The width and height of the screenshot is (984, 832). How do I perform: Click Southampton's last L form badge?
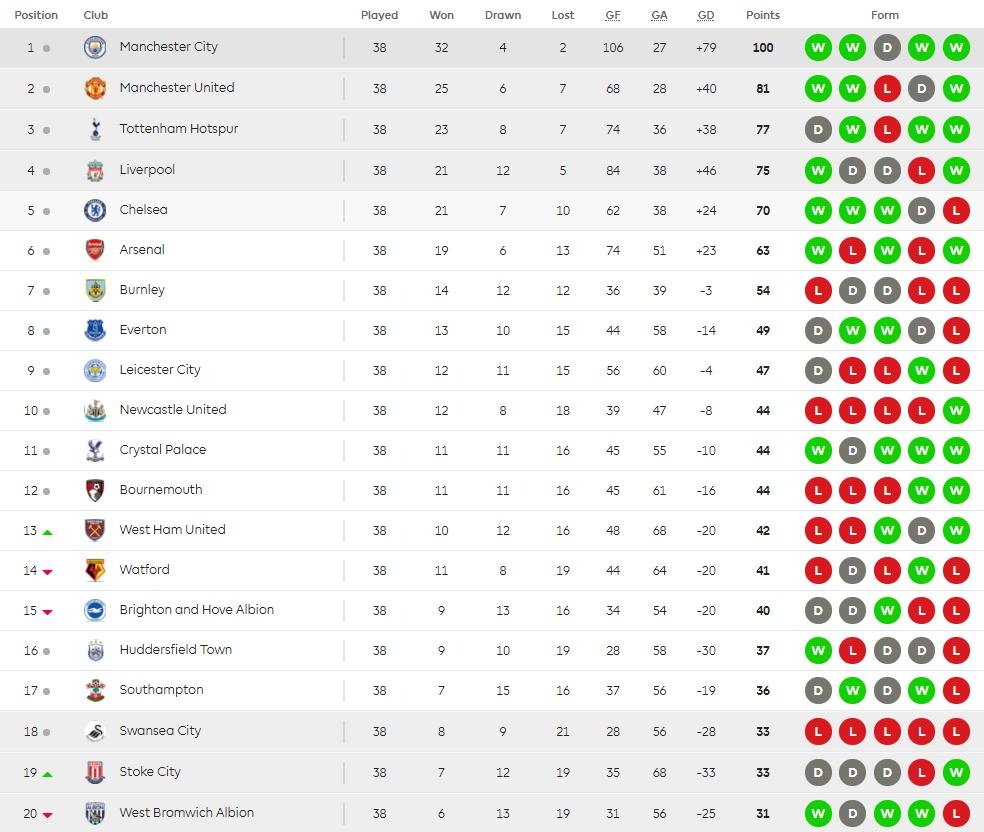point(955,690)
